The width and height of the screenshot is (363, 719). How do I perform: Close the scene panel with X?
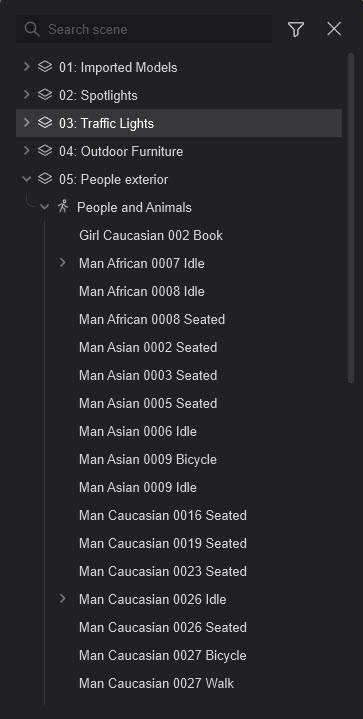[x=334, y=29]
